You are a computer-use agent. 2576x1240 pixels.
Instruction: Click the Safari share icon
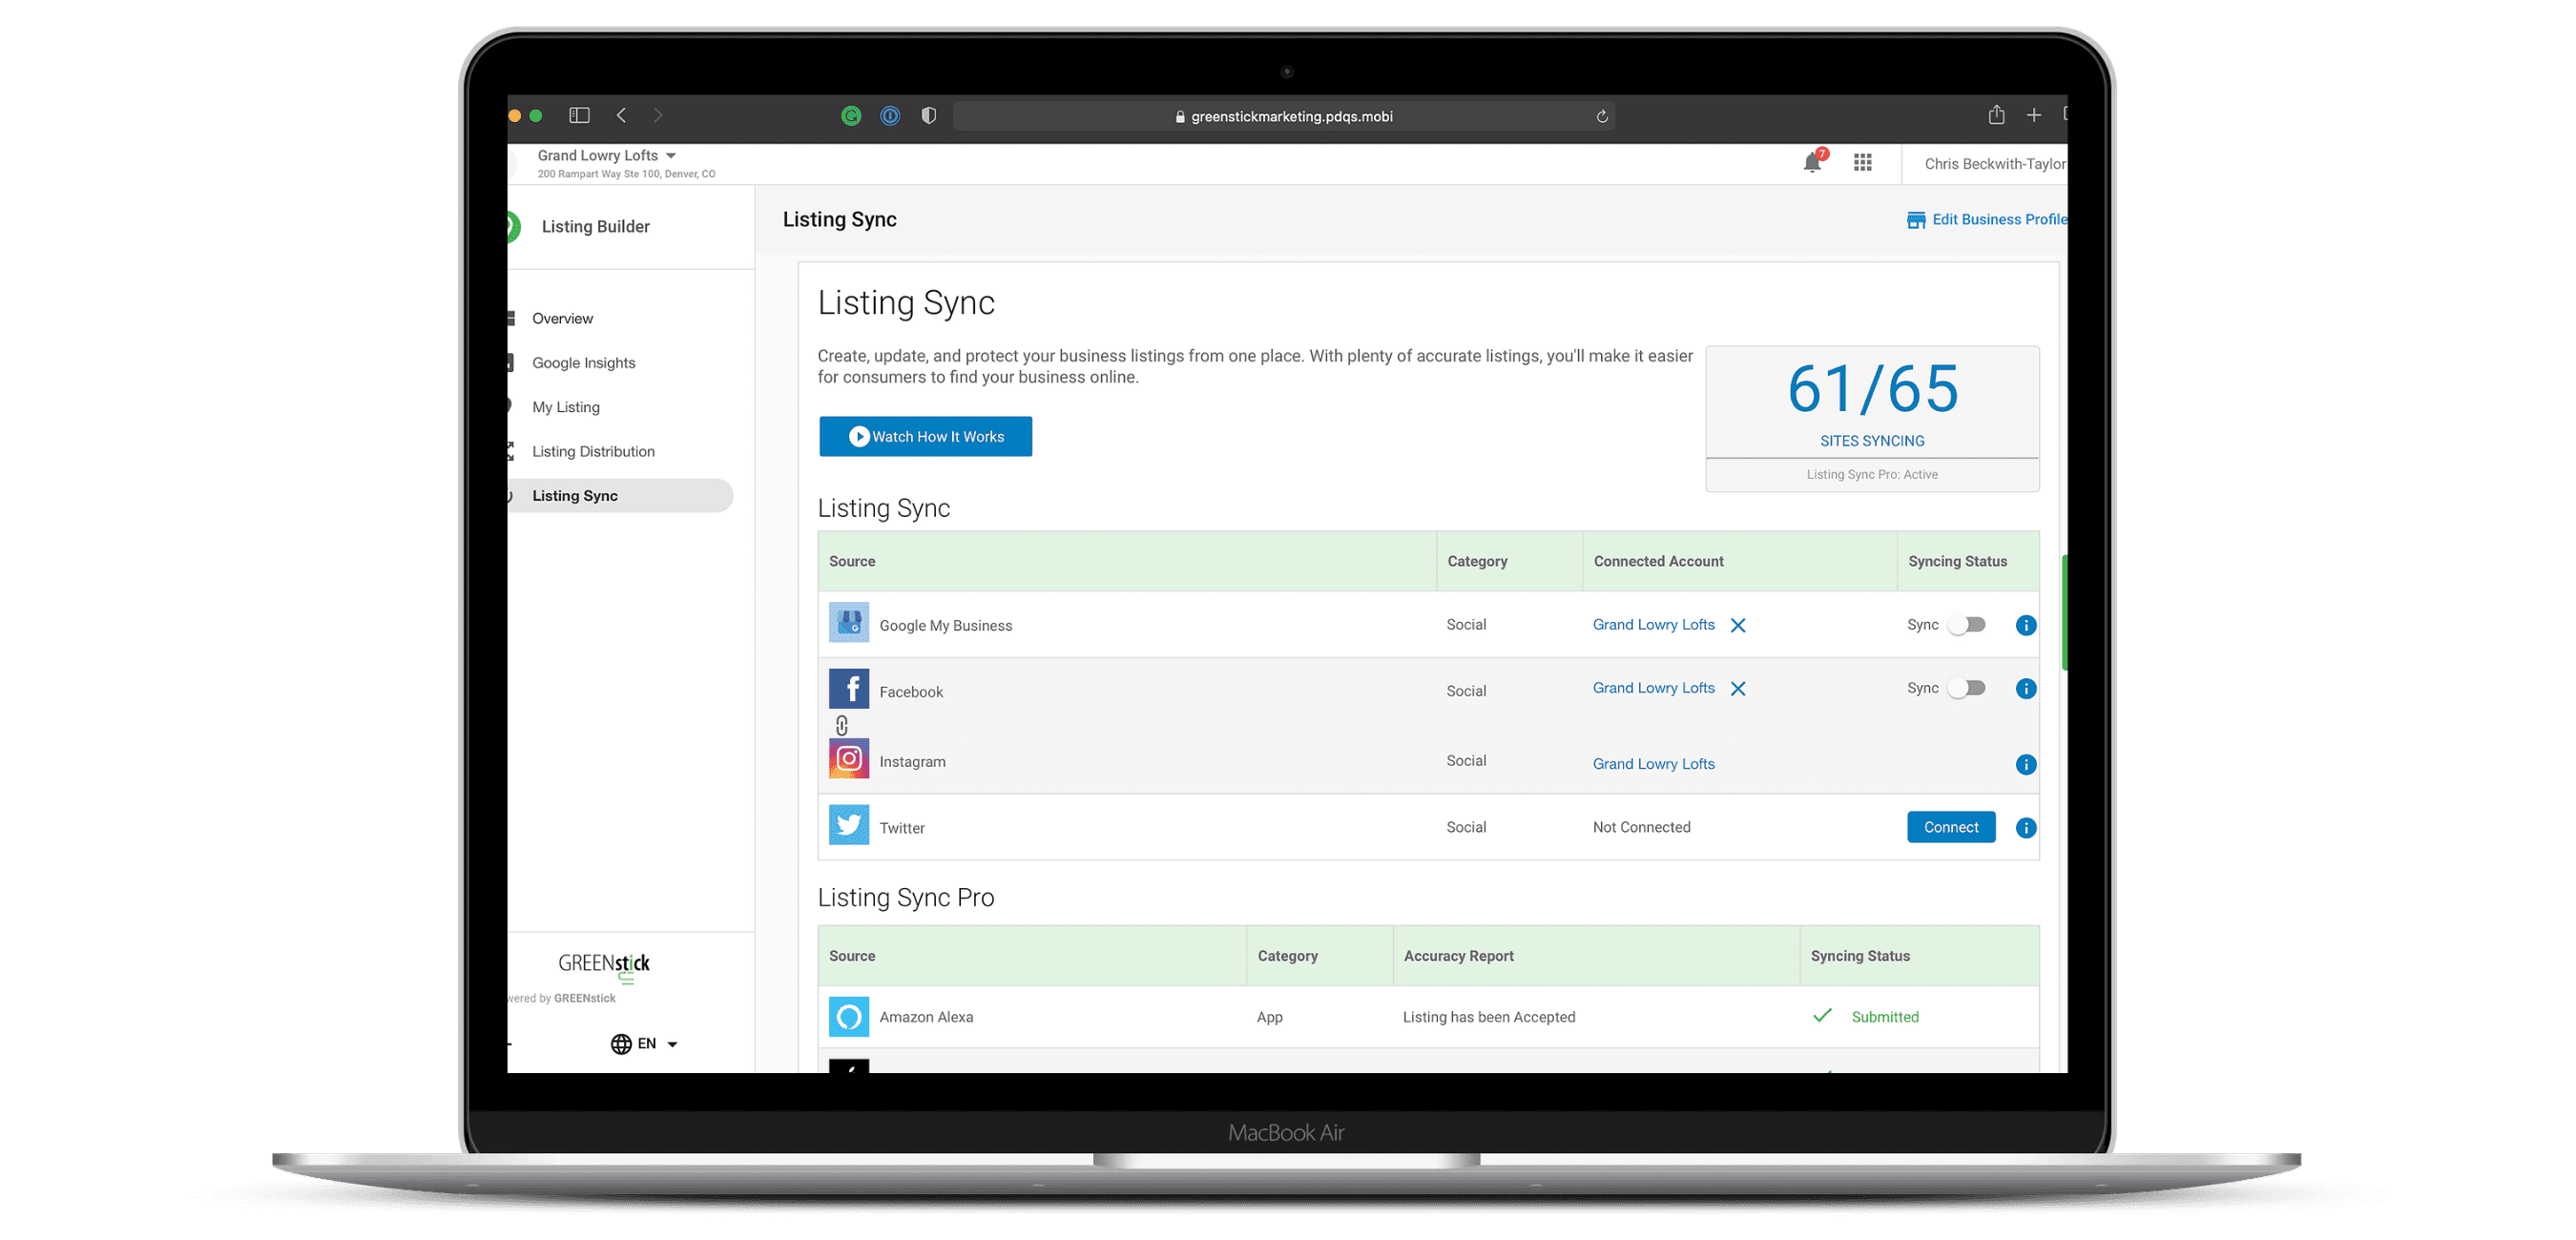tap(1996, 116)
